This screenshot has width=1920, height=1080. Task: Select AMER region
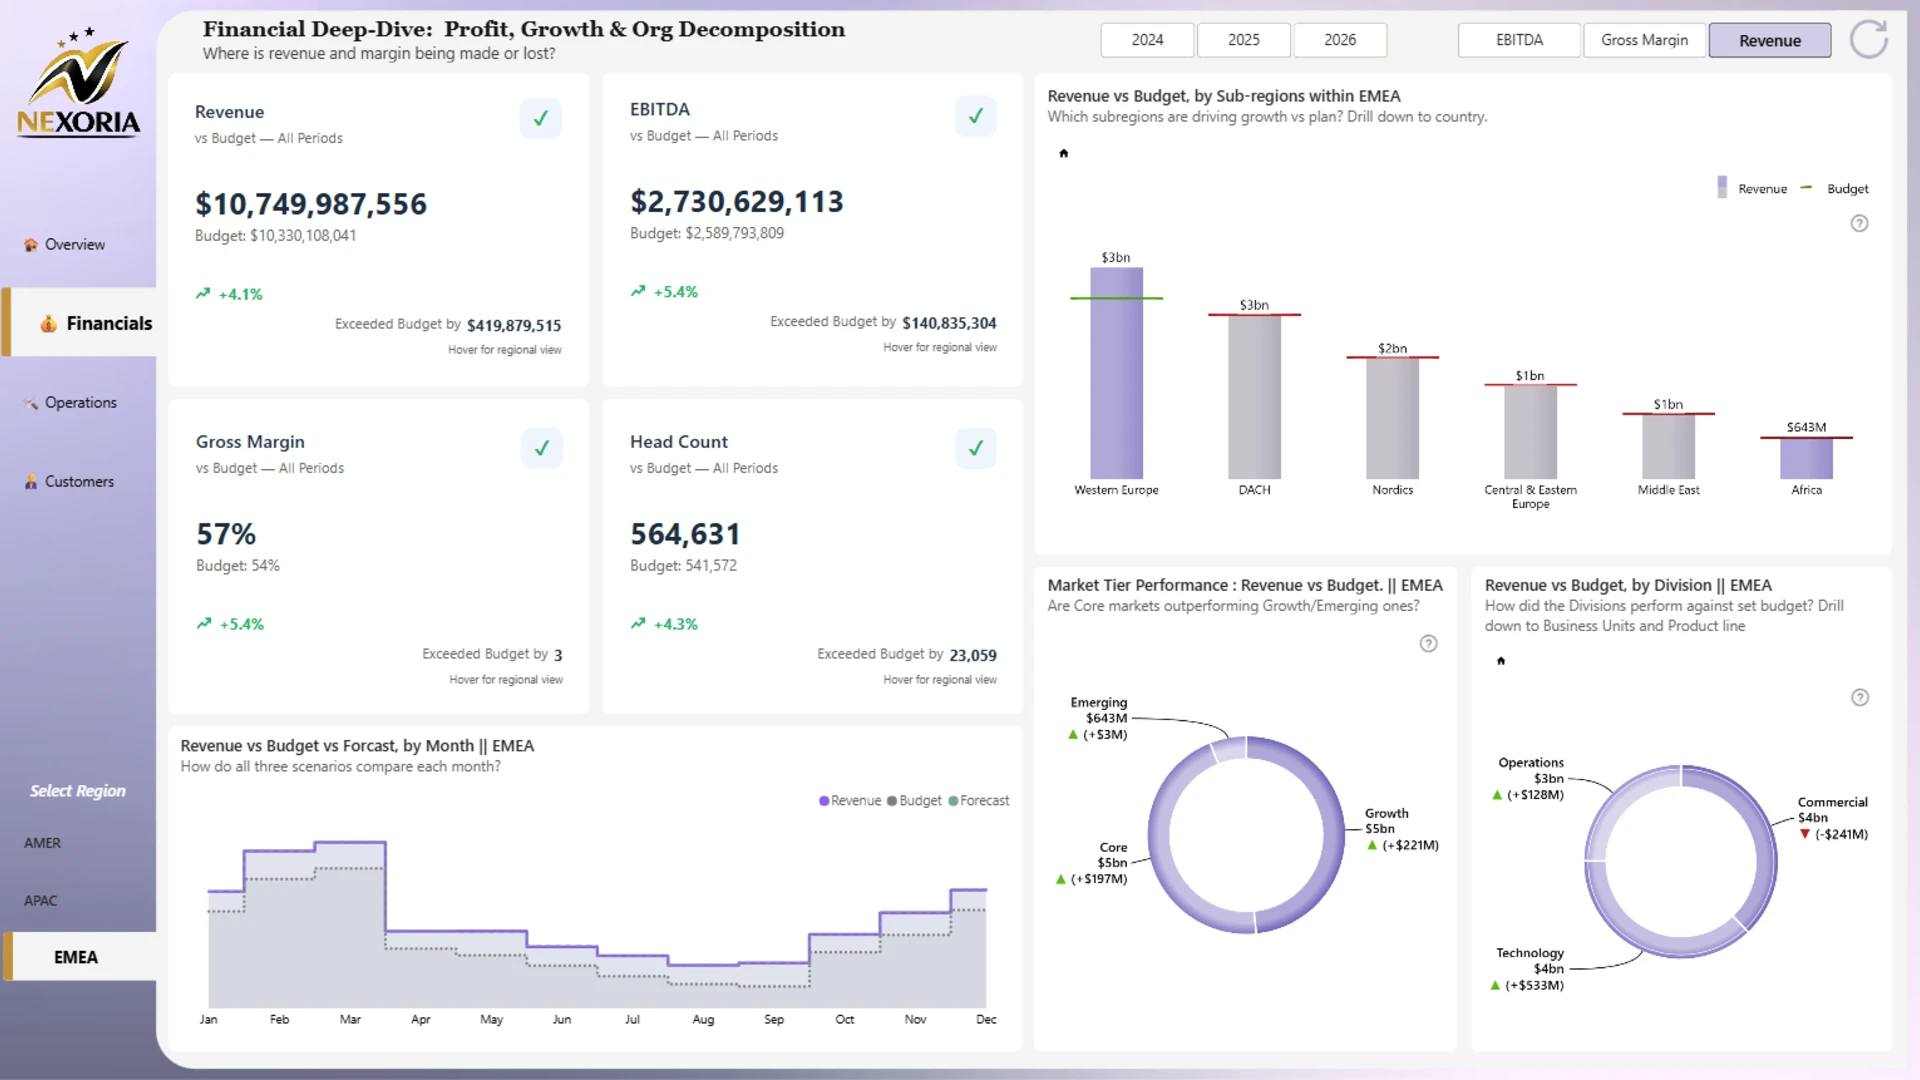click(x=43, y=843)
